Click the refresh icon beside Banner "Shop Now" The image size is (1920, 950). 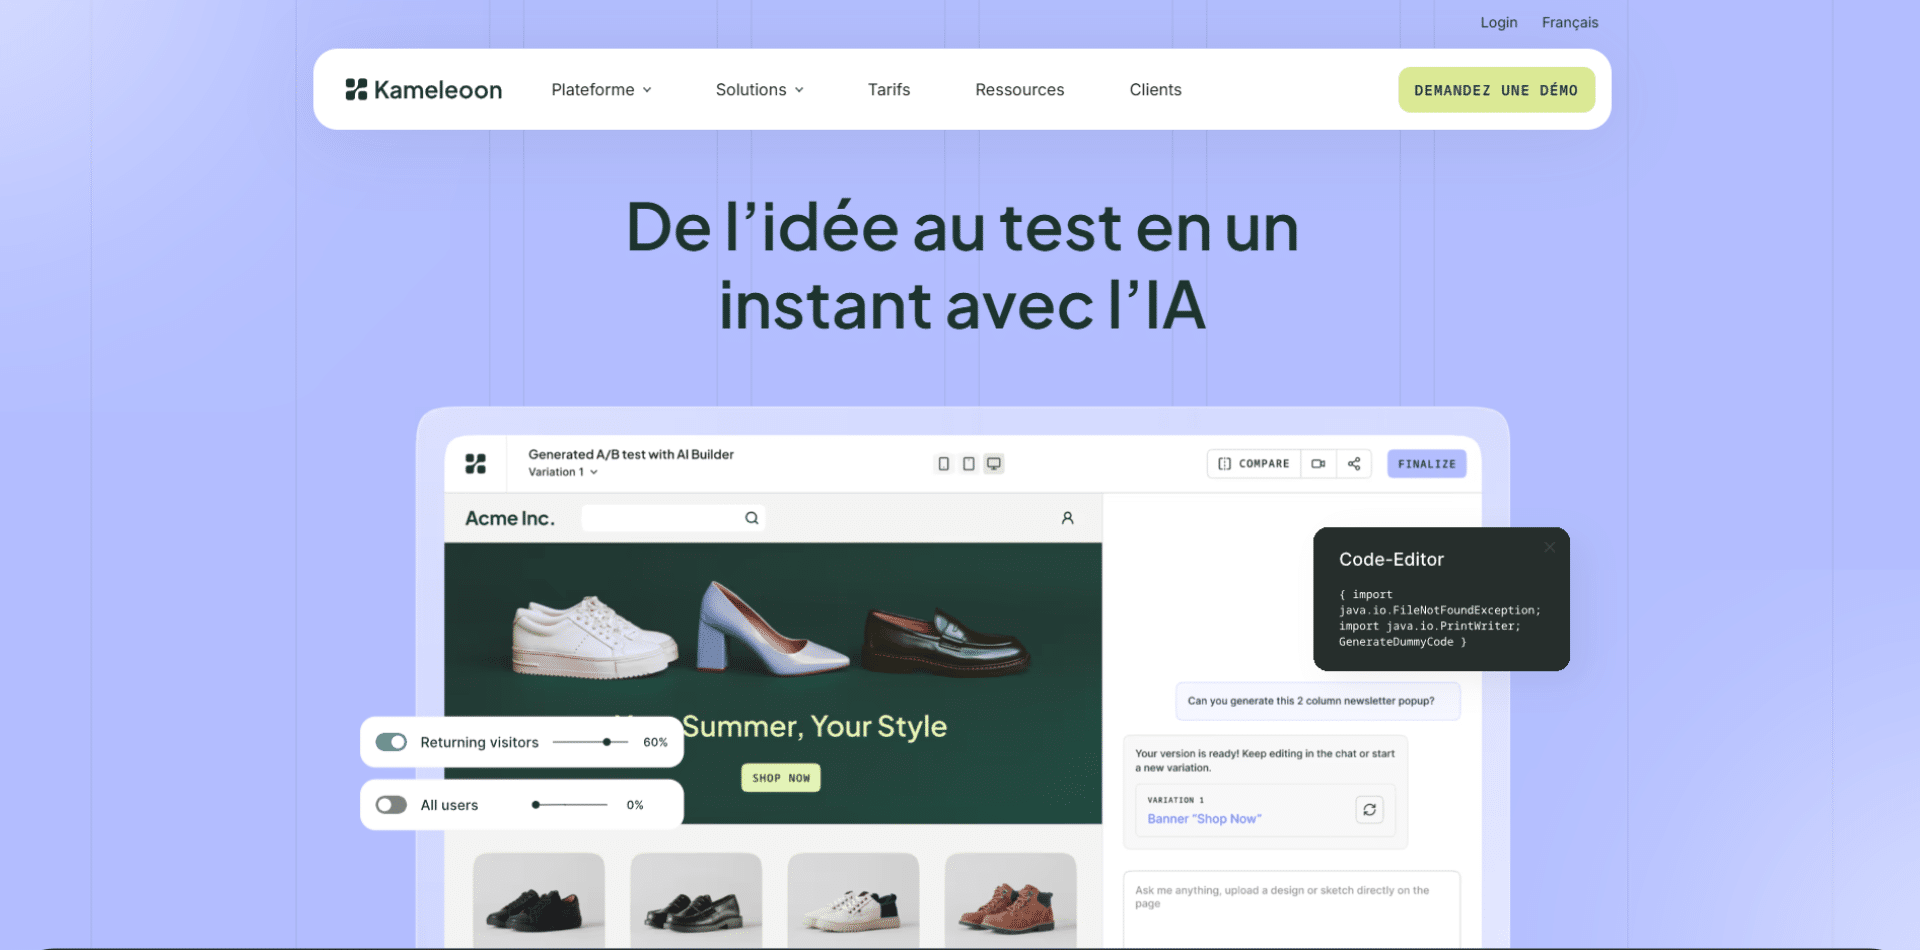[x=1369, y=810]
